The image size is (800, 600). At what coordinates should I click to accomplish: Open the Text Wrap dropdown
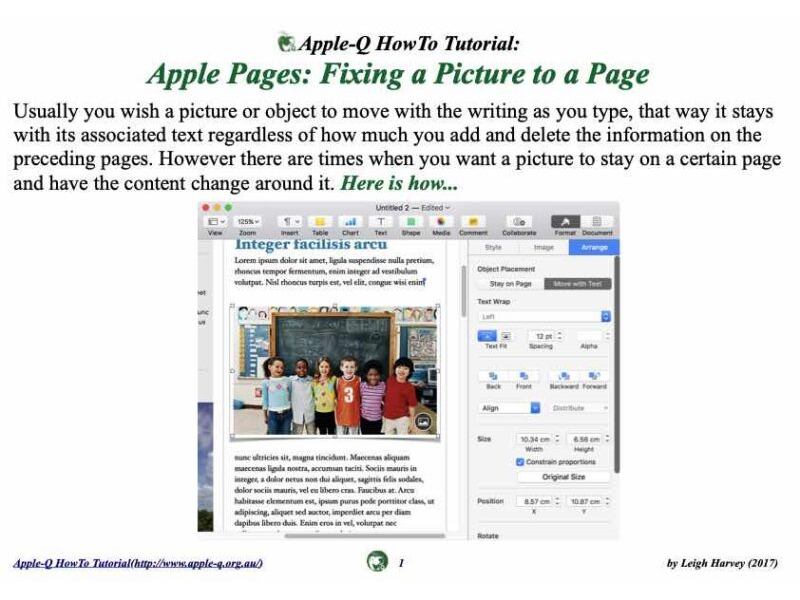544,316
